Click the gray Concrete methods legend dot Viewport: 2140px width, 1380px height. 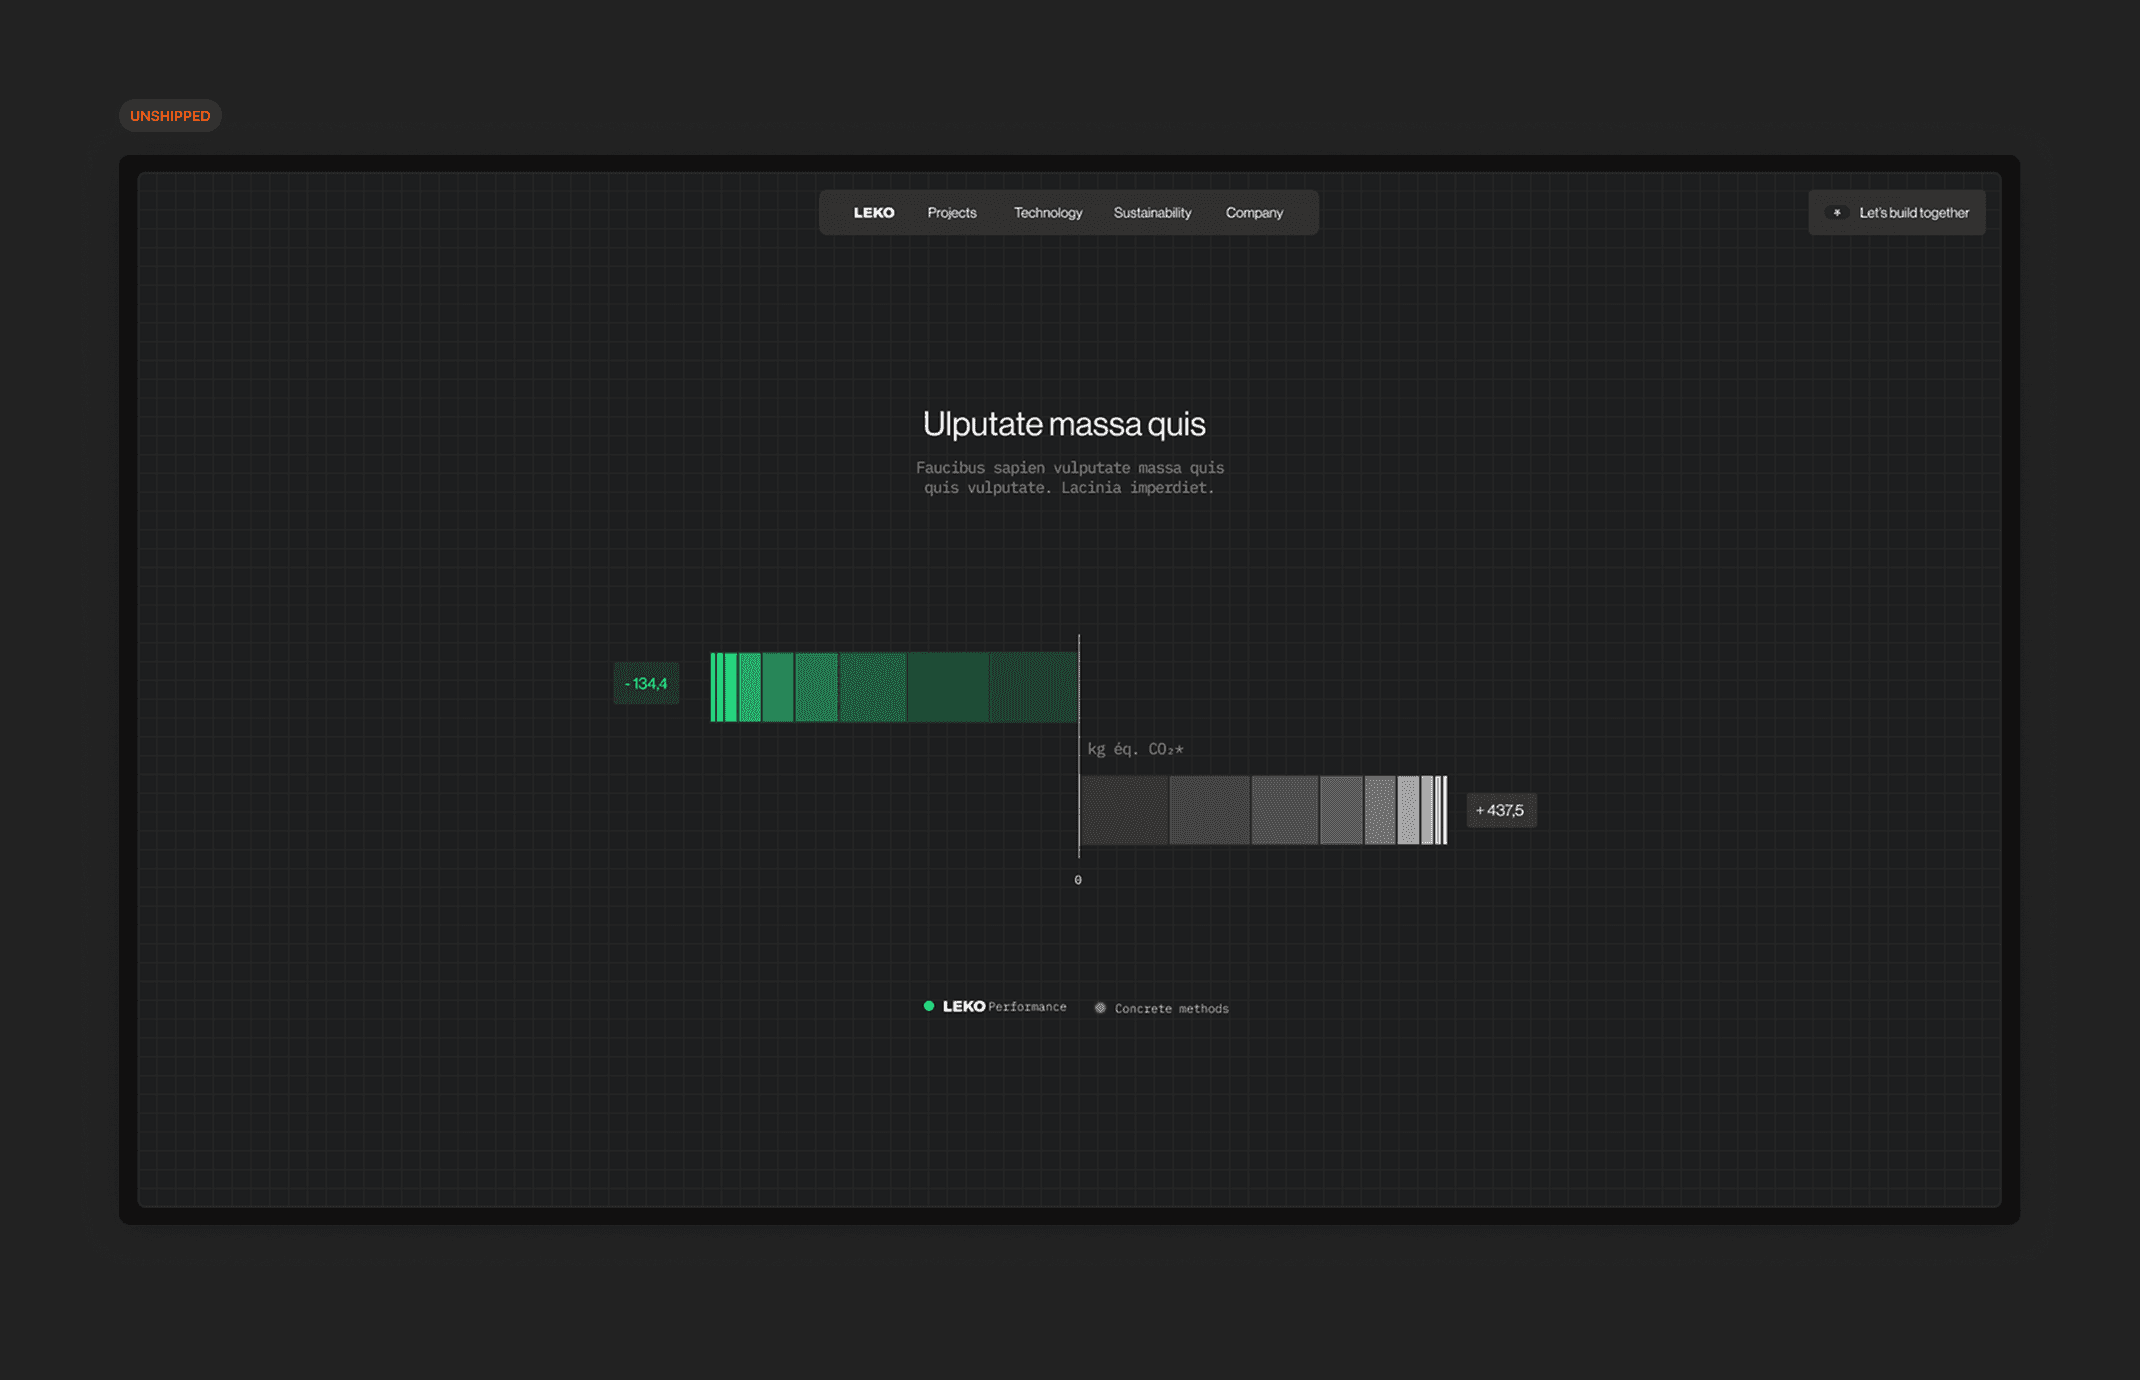1100,1008
